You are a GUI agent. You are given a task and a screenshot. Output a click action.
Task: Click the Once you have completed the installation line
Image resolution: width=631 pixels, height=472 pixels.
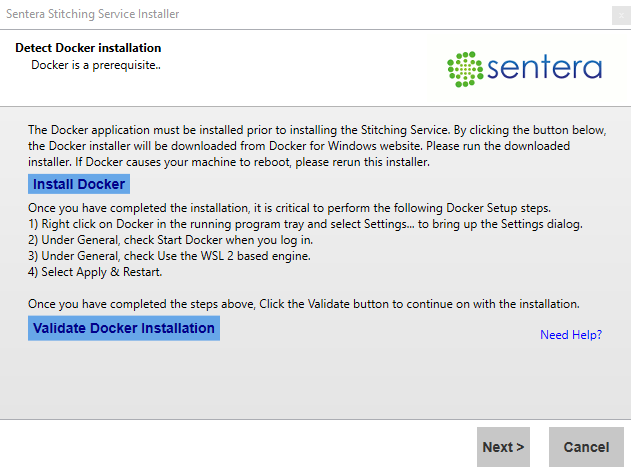click(x=289, y=208)
